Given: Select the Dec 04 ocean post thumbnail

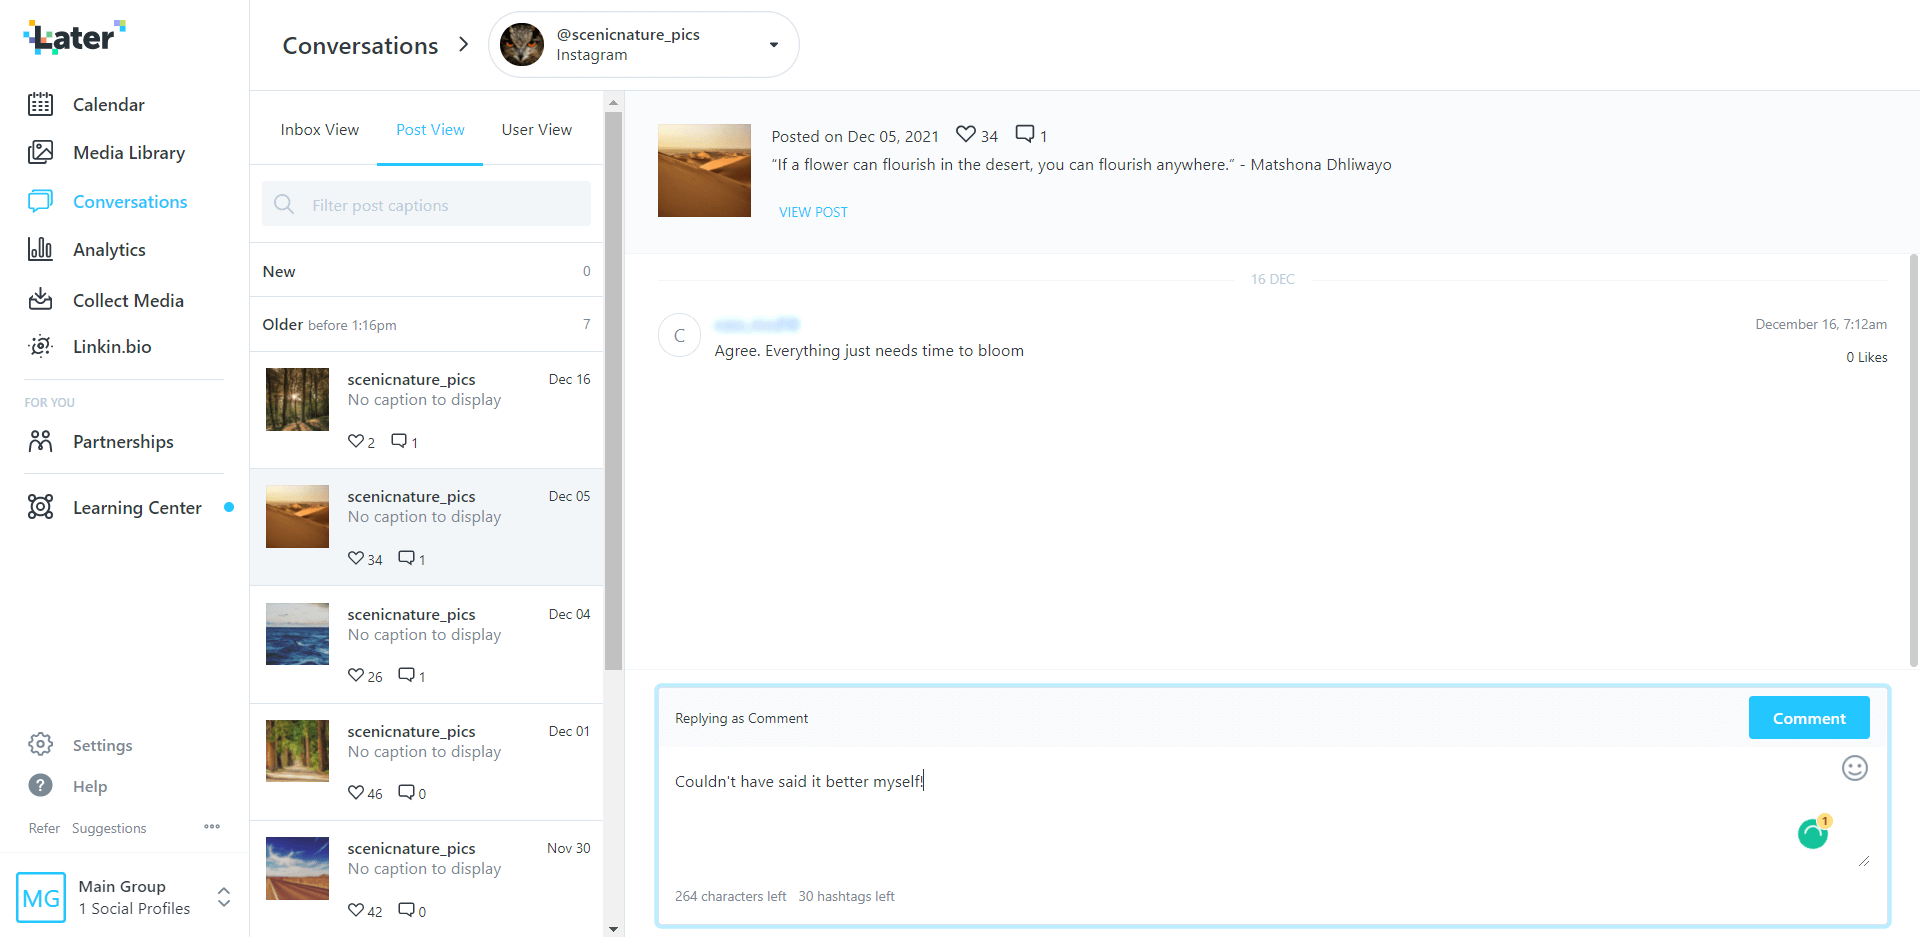Looking at the screenshot, I should [297, 634].
